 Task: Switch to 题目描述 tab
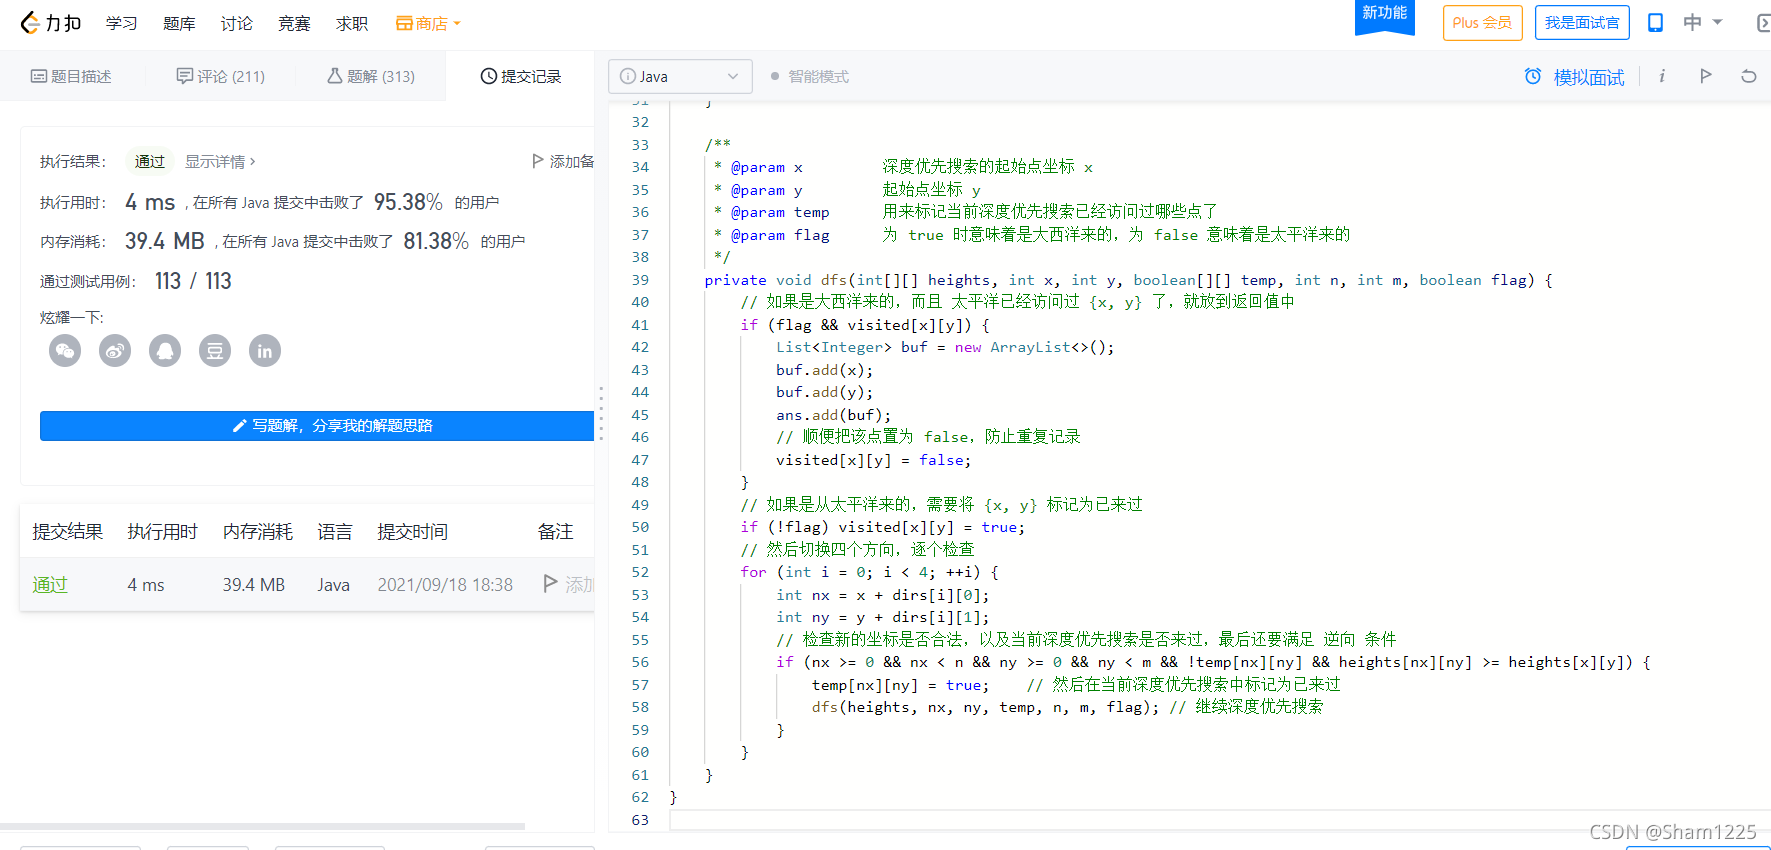[71, 76]
